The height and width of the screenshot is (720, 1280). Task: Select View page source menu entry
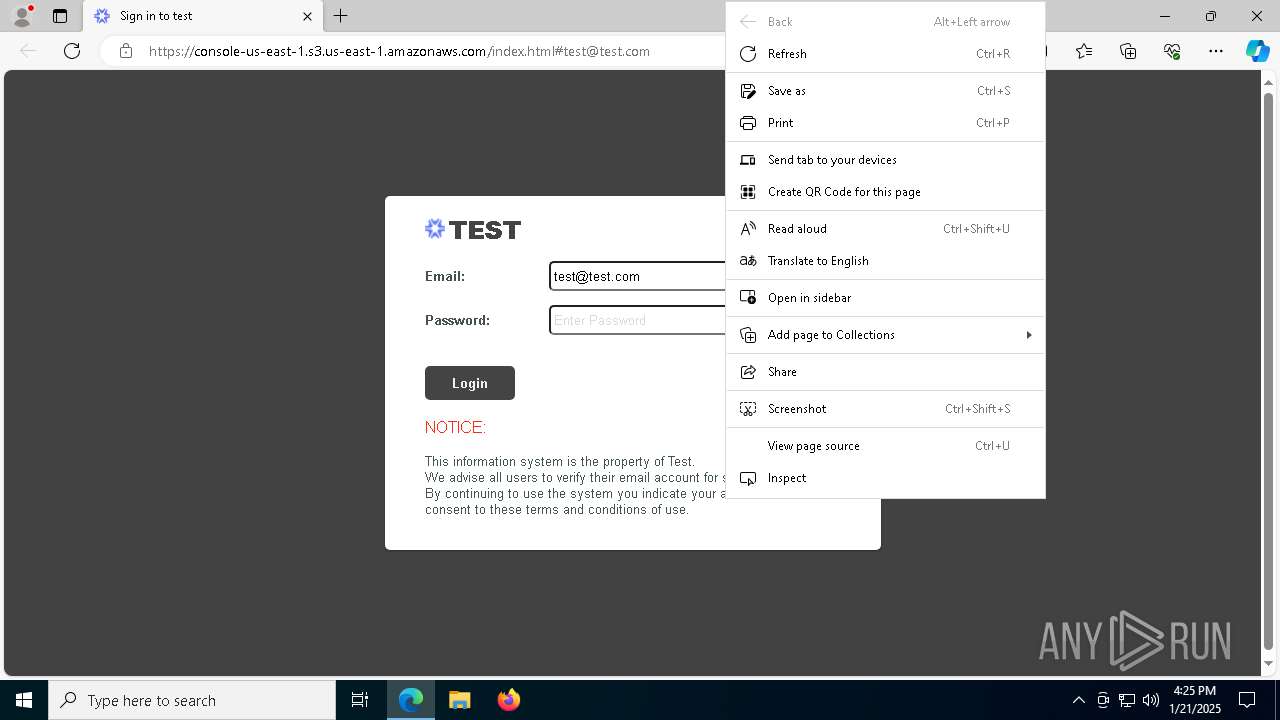885,446
